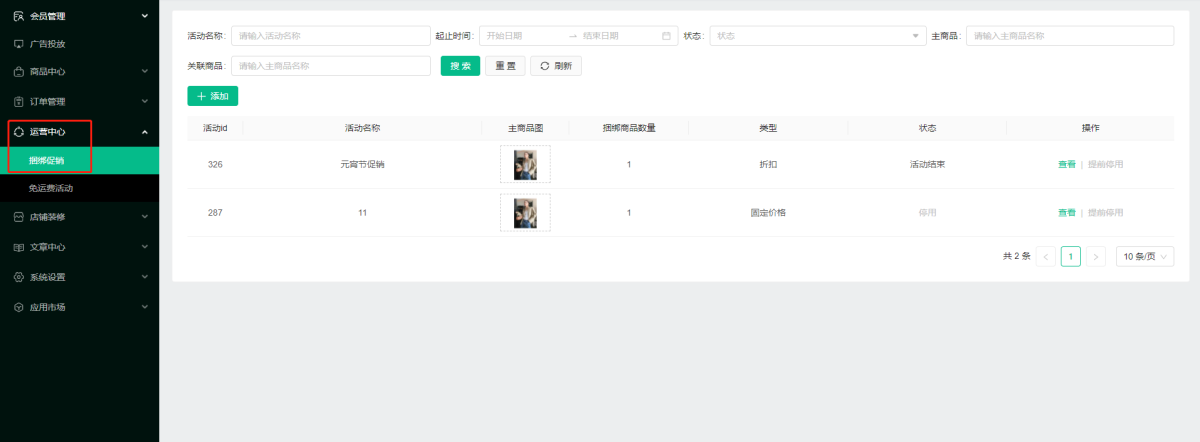This screenshot has height=442, width=1200.
Task: Click the 订单管理 clipboard icon
Action: click(x=18, y=101)
